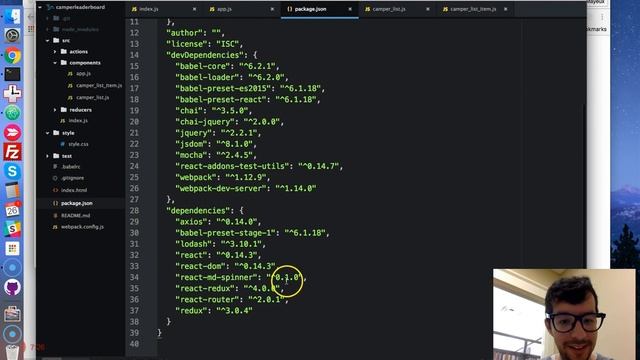Image resolution: width=640 pixels, height=360 pixels.
Task: Click the "dependencies" key in code
Action: tap(198, 211)
